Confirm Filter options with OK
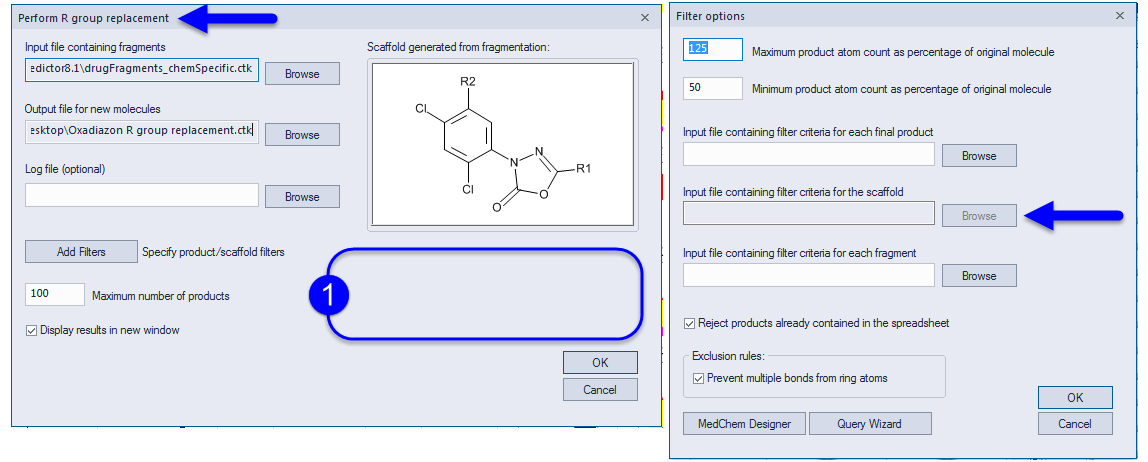 1075,398
